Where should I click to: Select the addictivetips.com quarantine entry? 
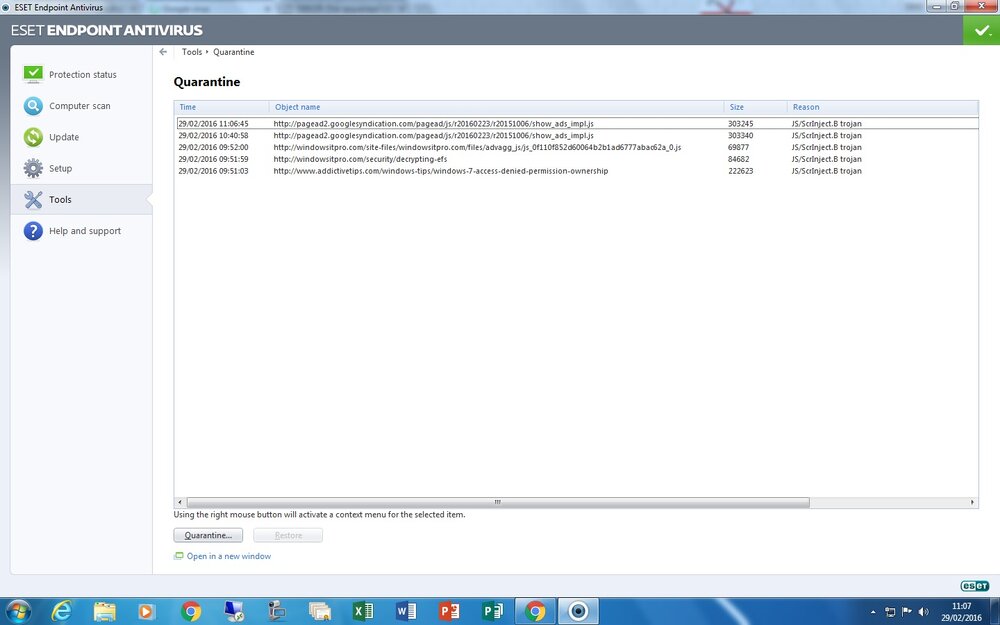[577, 171]
